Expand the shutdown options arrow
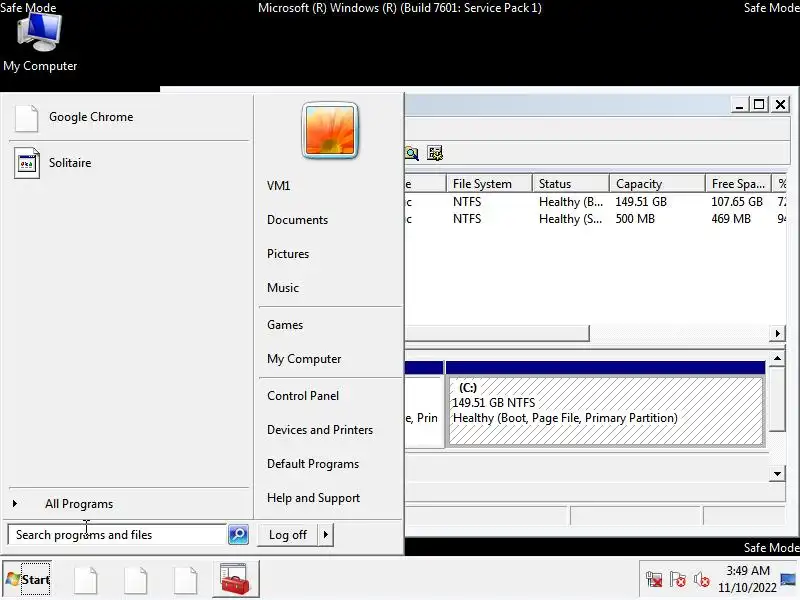 [x=326, y=535]
